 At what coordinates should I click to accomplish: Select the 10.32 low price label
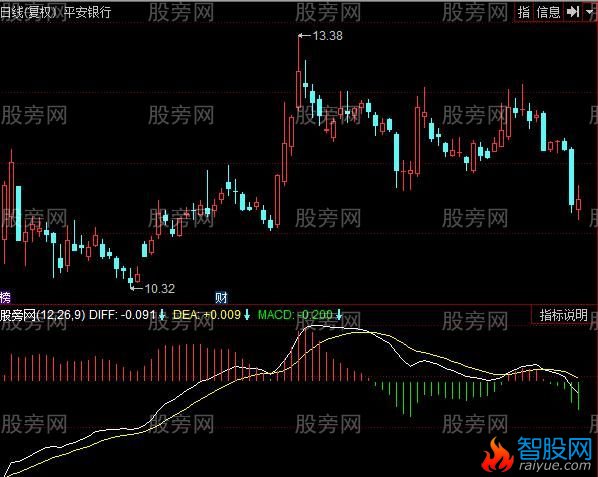point(160,289)
